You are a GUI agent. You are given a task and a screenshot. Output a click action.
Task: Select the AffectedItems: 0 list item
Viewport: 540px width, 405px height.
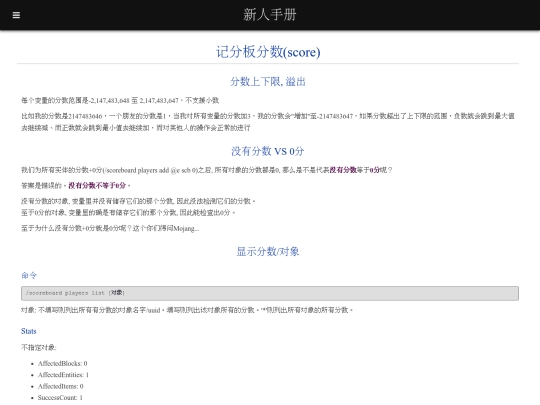61,386
